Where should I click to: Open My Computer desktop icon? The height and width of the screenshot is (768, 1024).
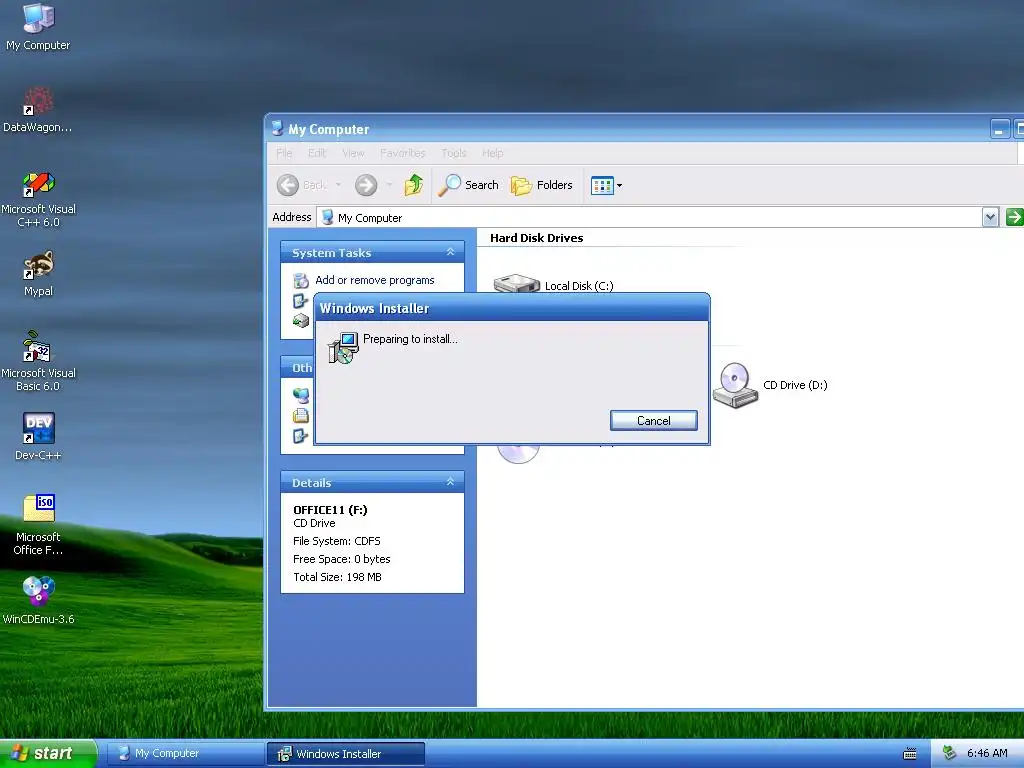tap(38, 27)
